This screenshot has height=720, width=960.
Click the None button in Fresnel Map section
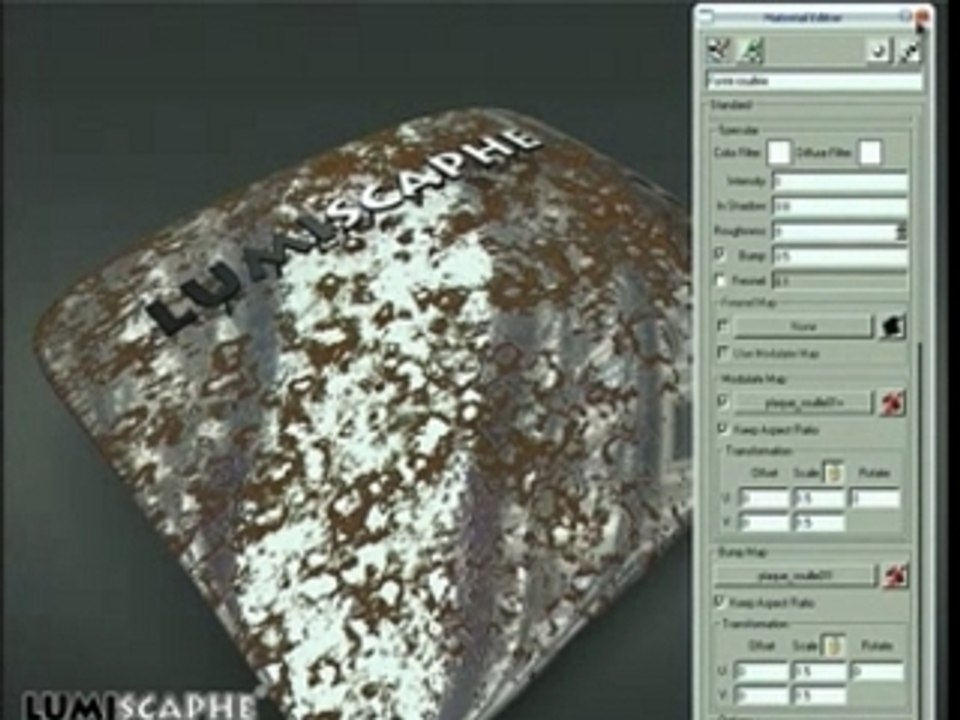(x=803, y=326)
